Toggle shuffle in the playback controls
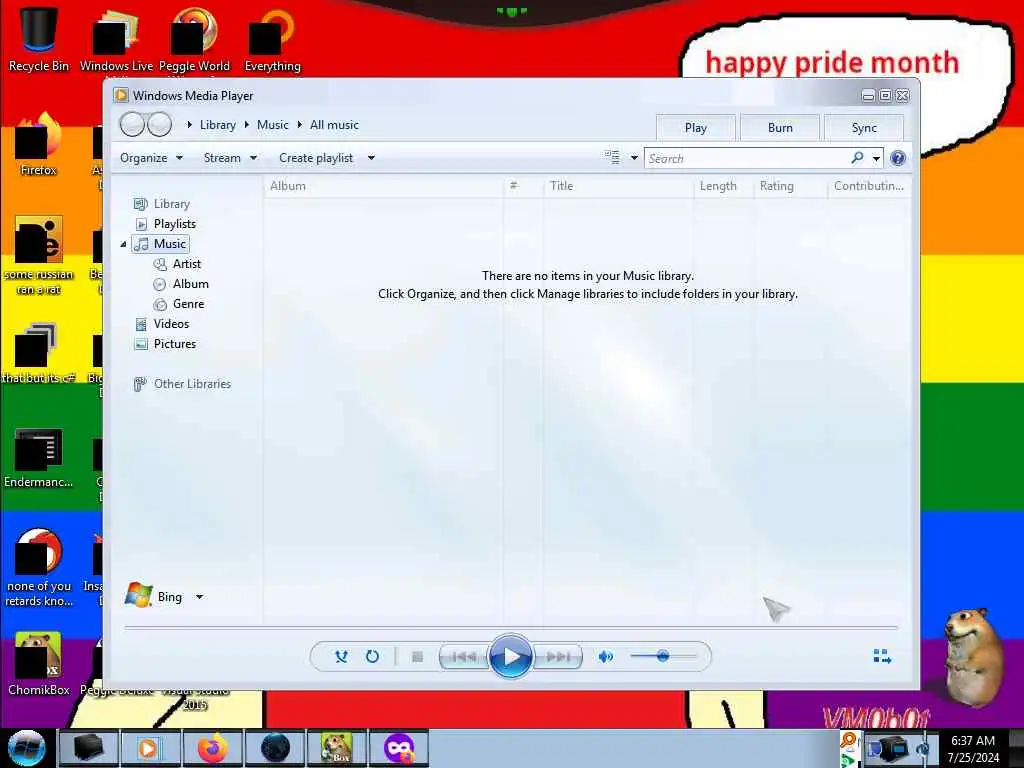 [341, 656]
